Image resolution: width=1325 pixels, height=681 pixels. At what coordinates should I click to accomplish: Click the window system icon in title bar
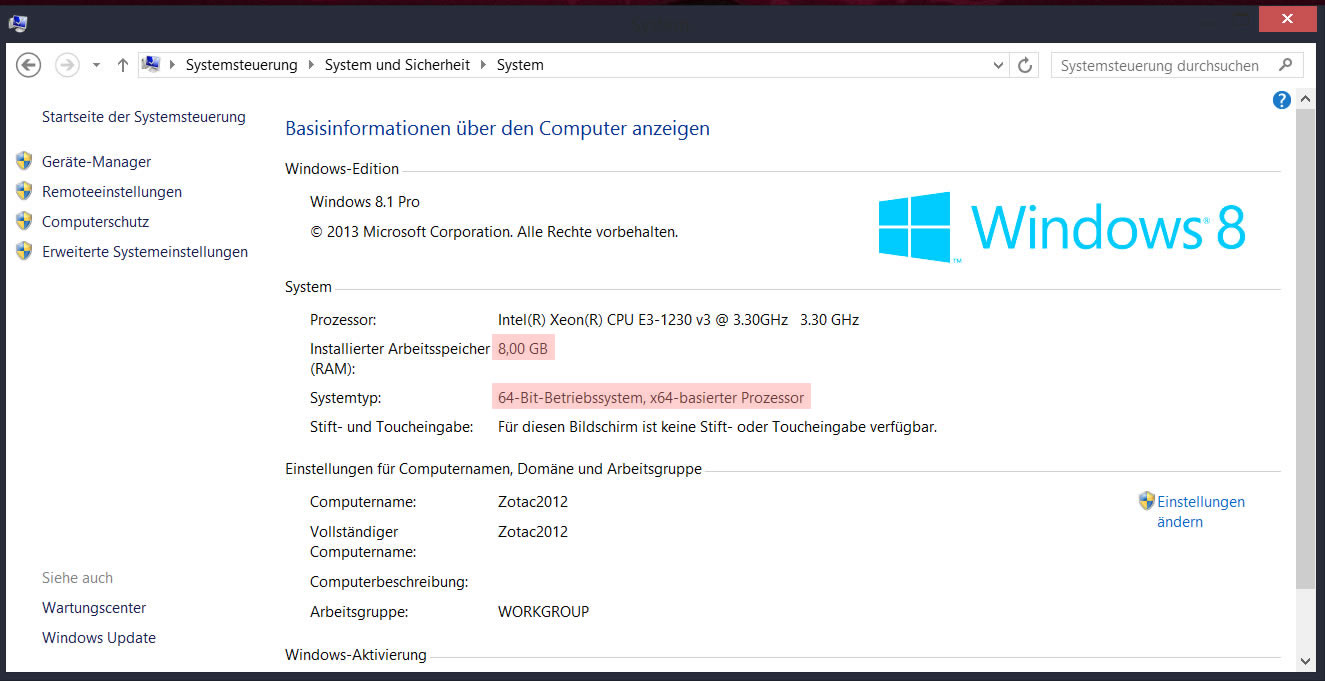[18, 23]
